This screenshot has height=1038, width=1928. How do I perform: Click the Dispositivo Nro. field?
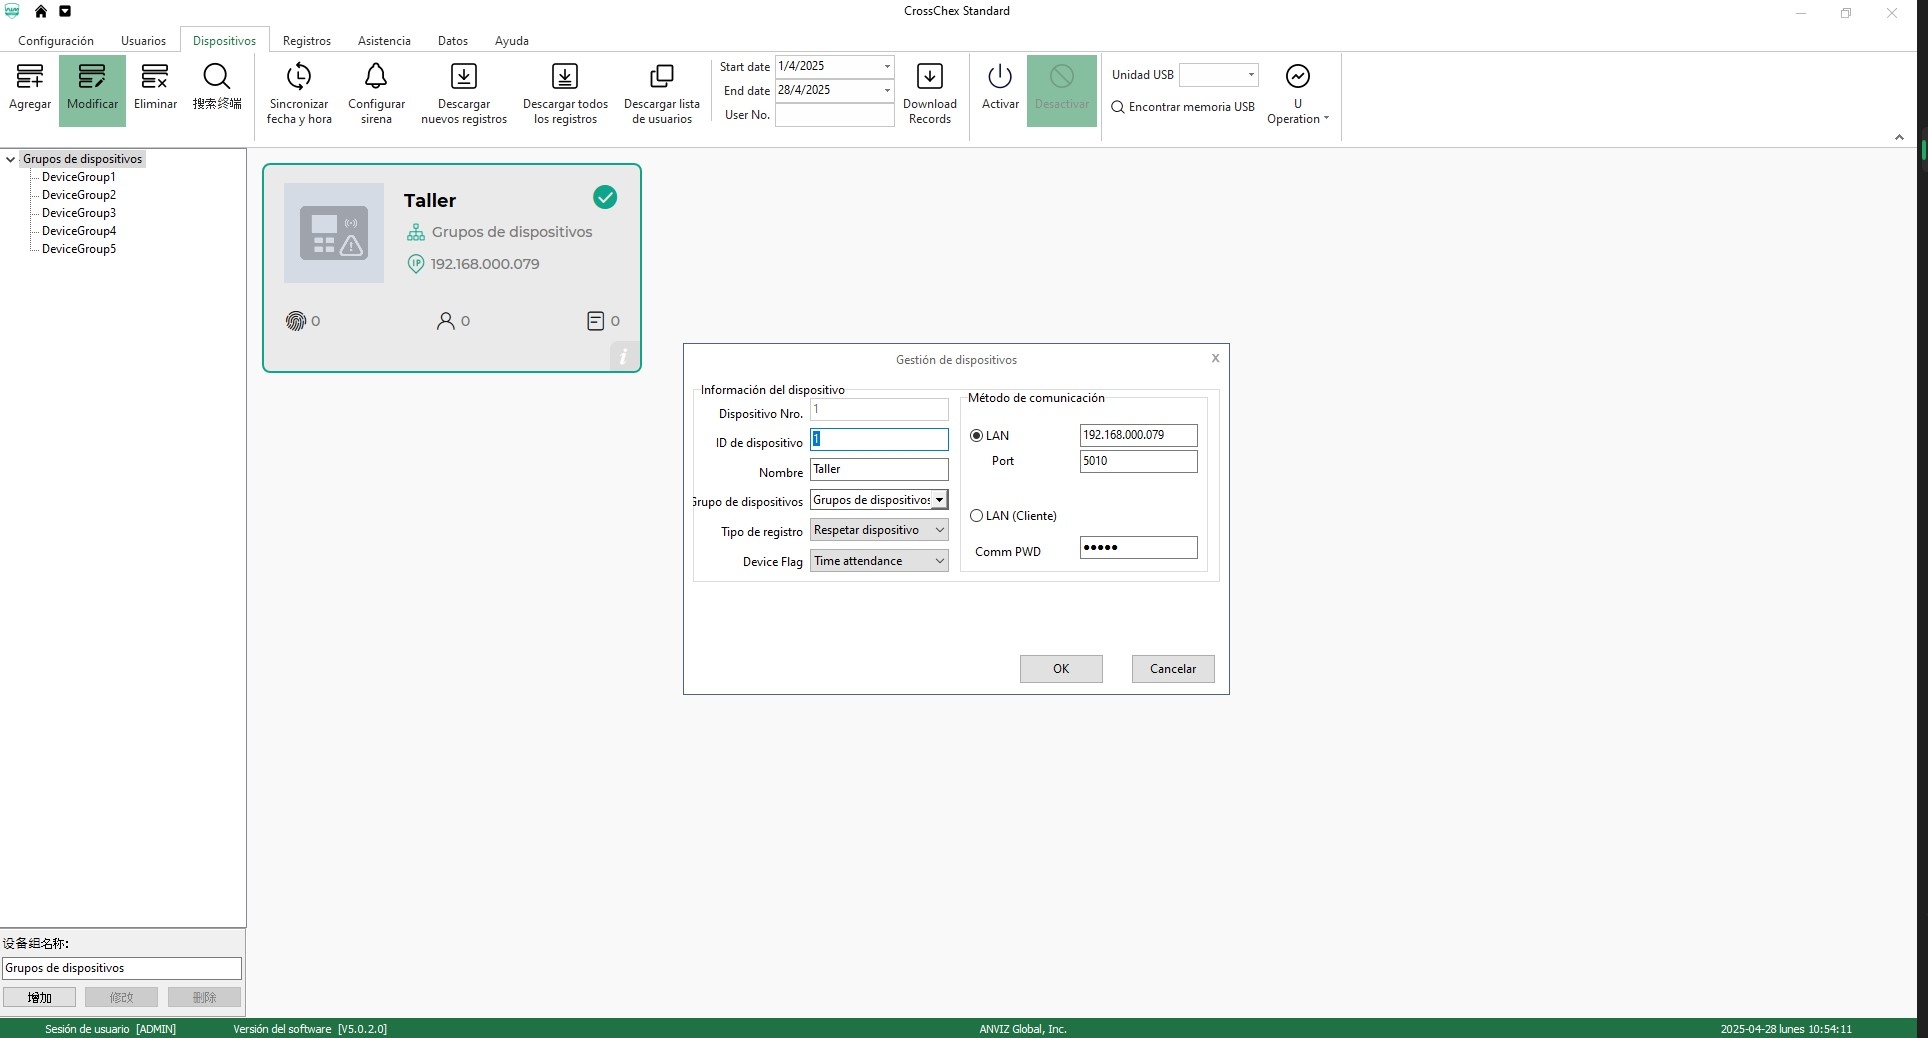(x=879, y=410)
